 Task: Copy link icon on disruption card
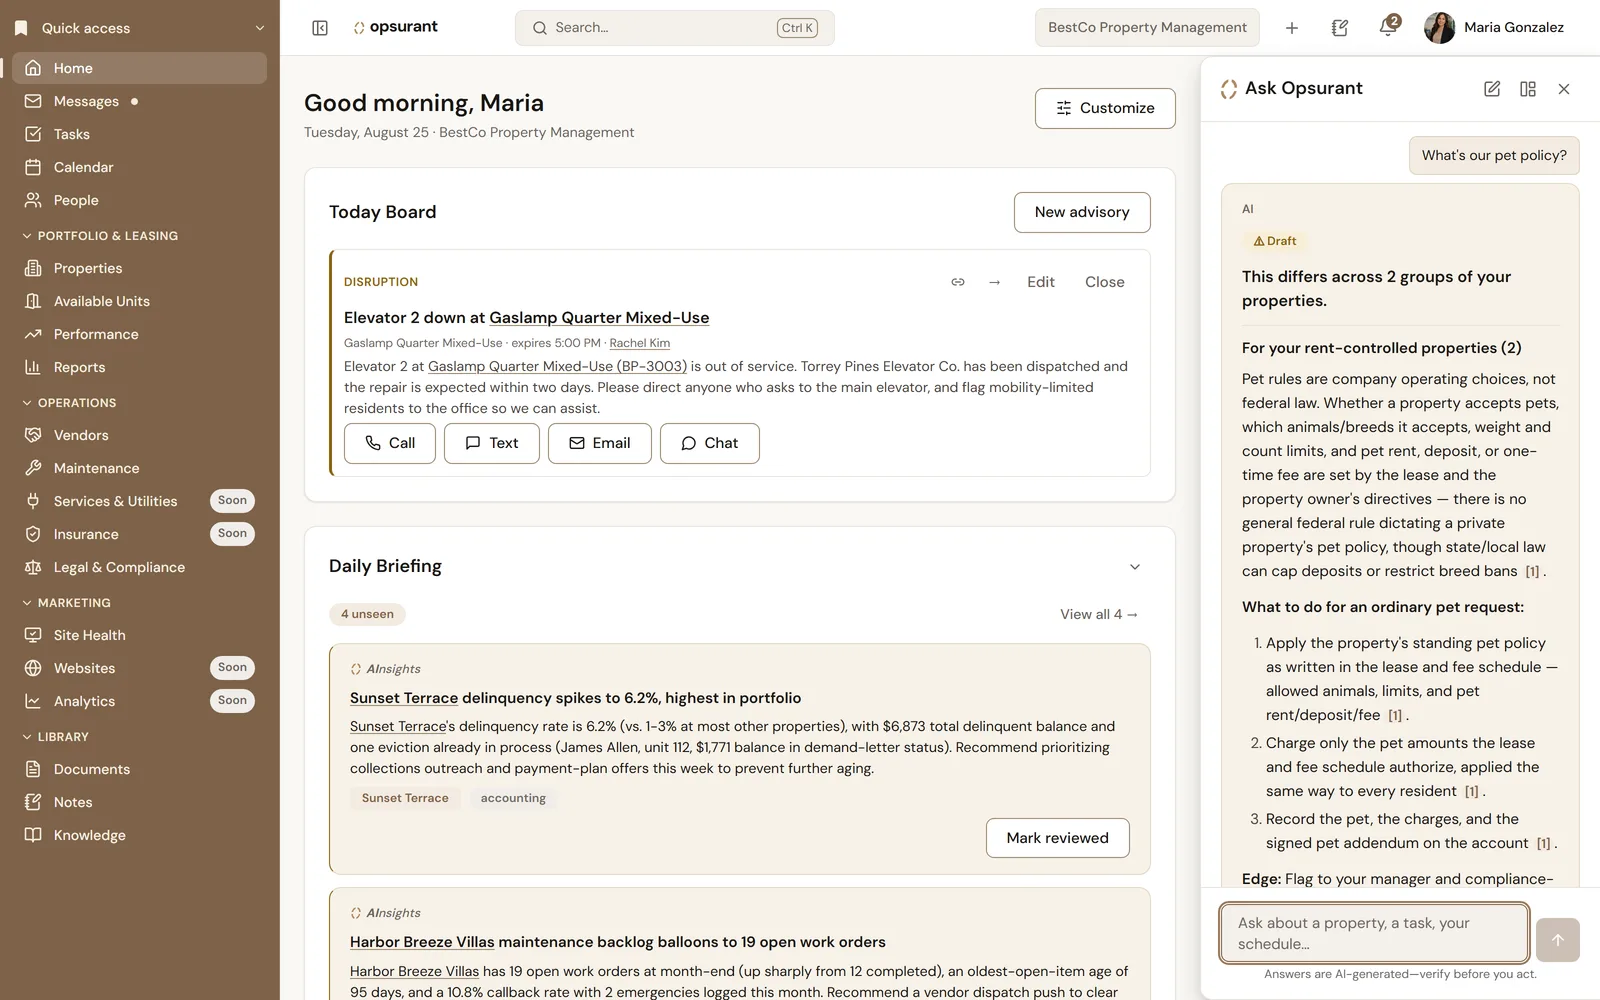958,282
